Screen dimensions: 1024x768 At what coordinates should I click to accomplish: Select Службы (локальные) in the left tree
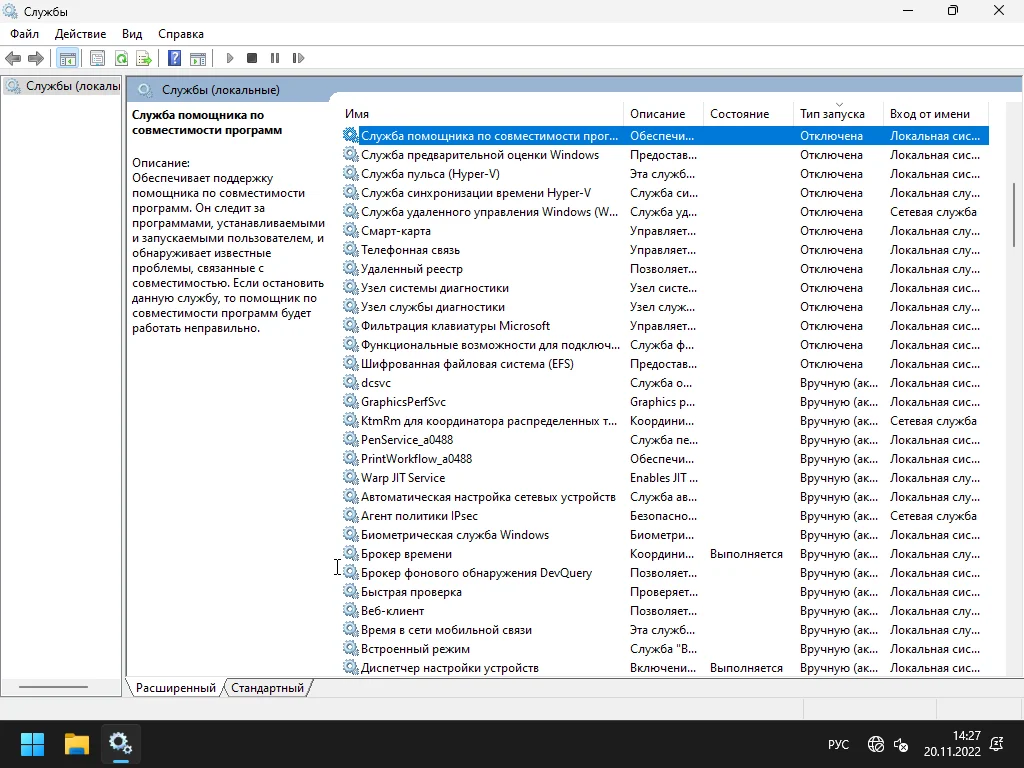tap(72, 86)
